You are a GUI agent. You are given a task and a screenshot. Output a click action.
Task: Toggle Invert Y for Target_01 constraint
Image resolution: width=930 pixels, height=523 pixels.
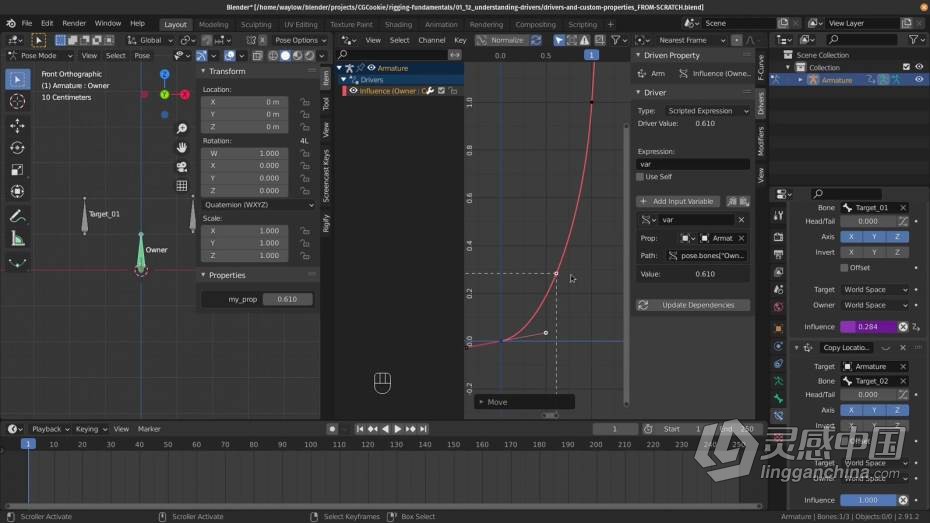(x=874, y=252)
